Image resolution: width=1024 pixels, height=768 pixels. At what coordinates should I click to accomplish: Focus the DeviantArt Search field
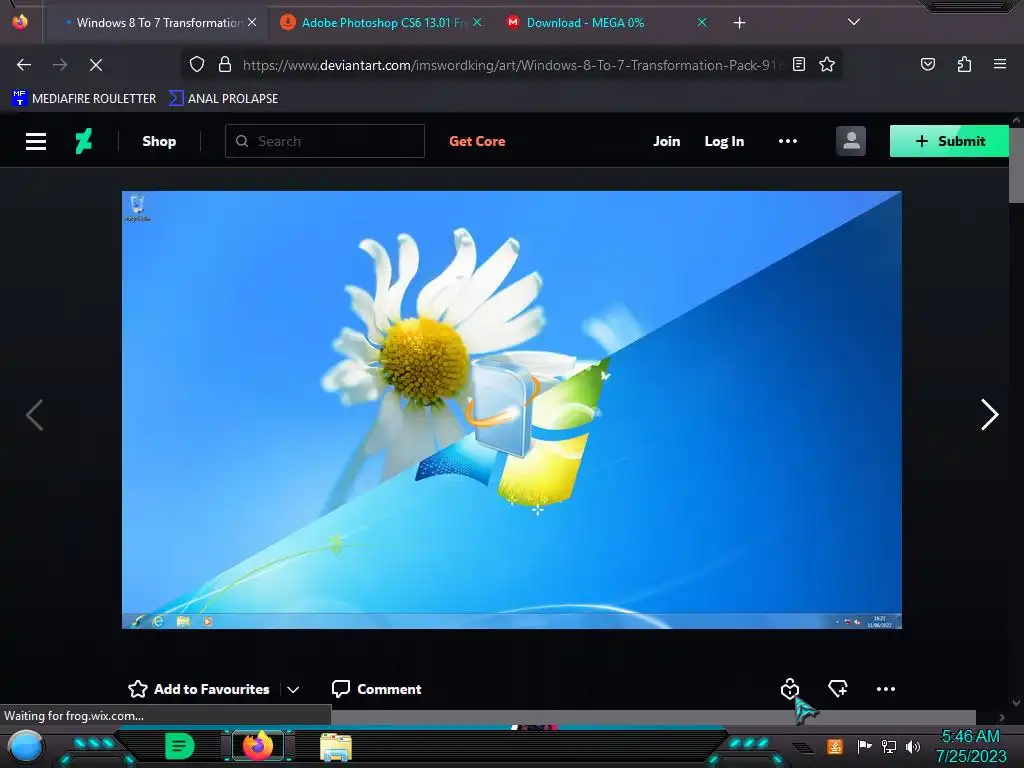click(325, 141)
